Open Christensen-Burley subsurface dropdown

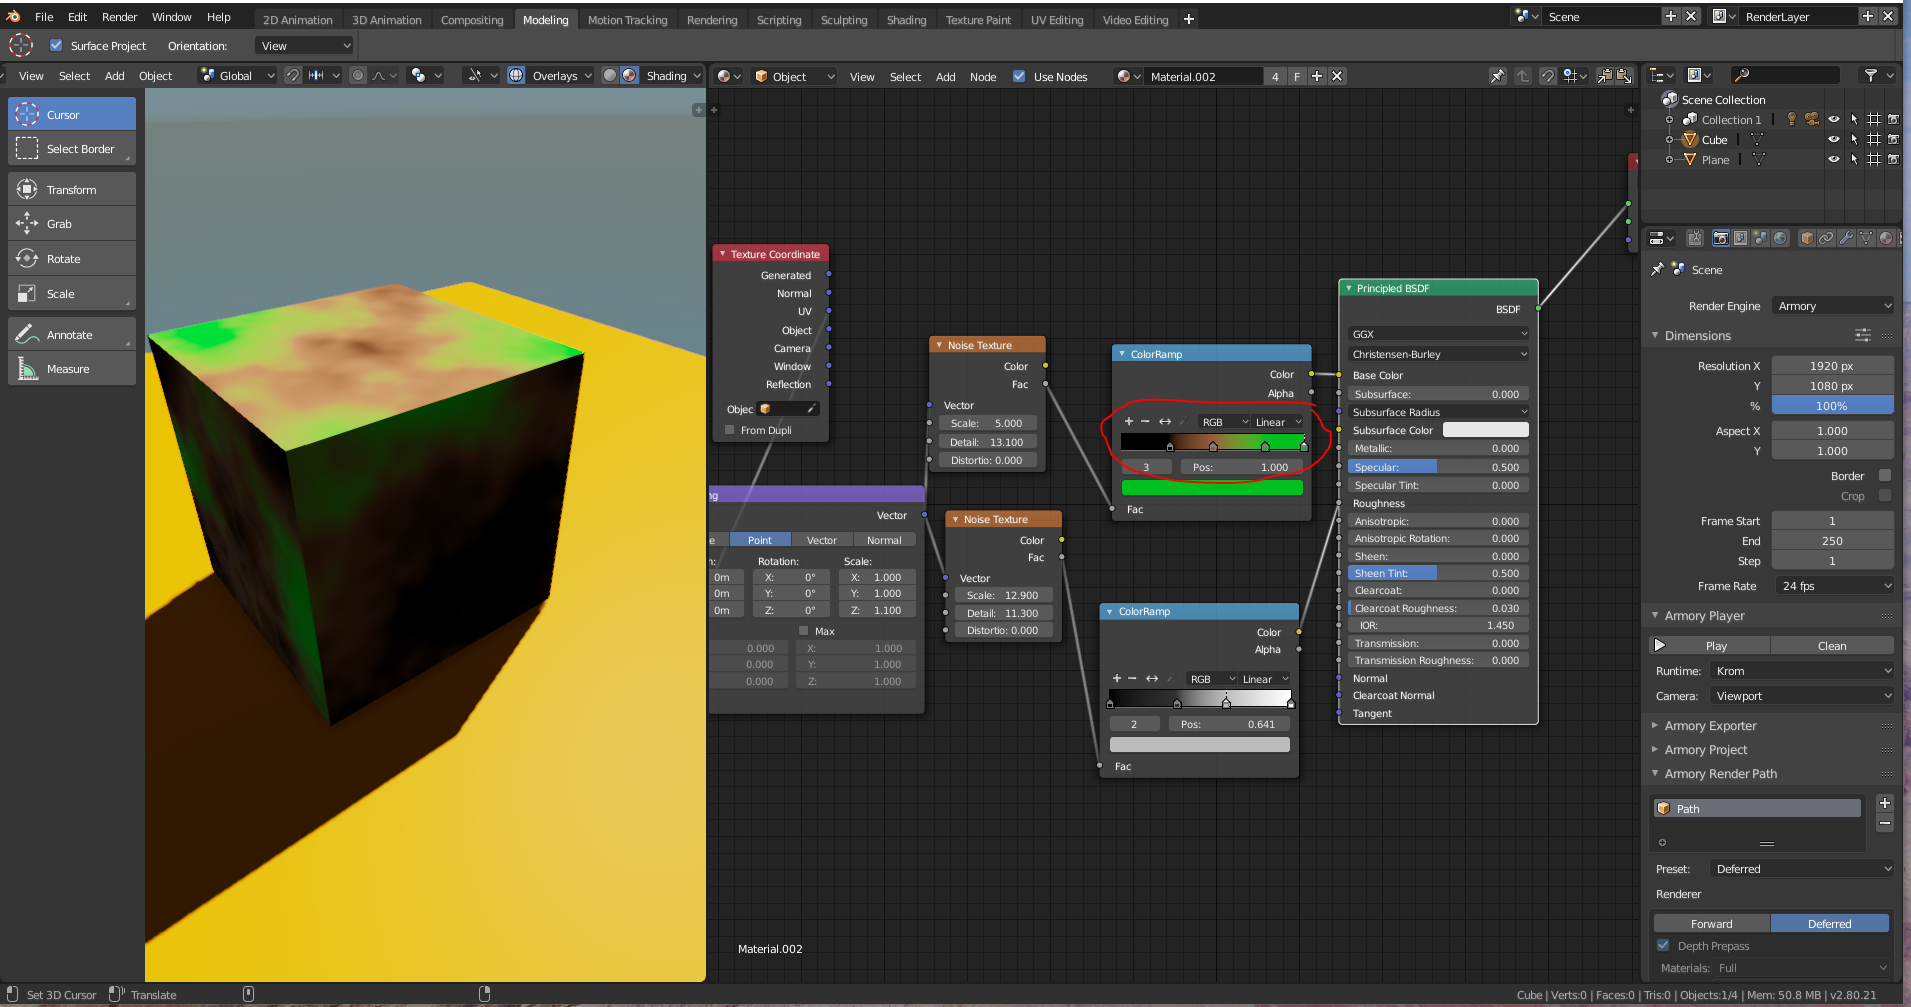point(1438,354)
